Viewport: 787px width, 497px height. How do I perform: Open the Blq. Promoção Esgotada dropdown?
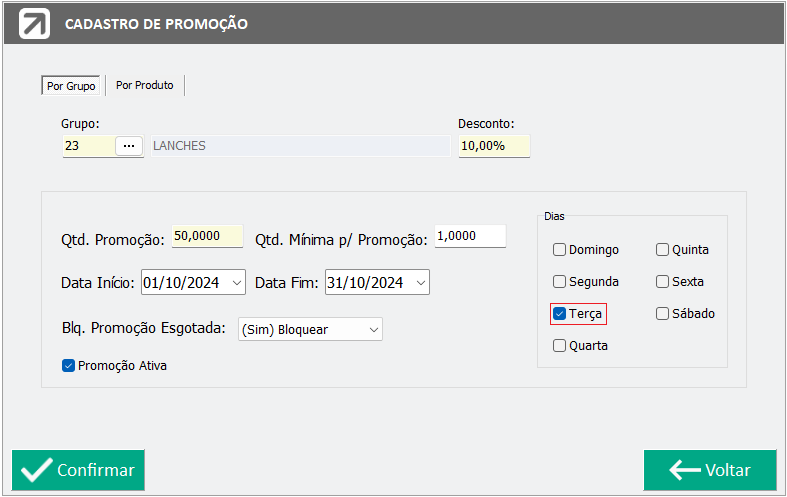coord(373,330)
